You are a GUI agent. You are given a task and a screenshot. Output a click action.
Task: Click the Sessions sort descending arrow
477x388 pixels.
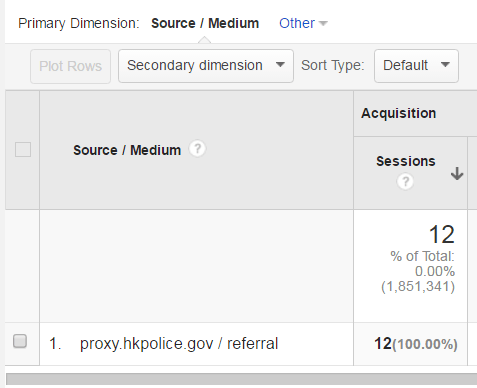click(457, 174)
